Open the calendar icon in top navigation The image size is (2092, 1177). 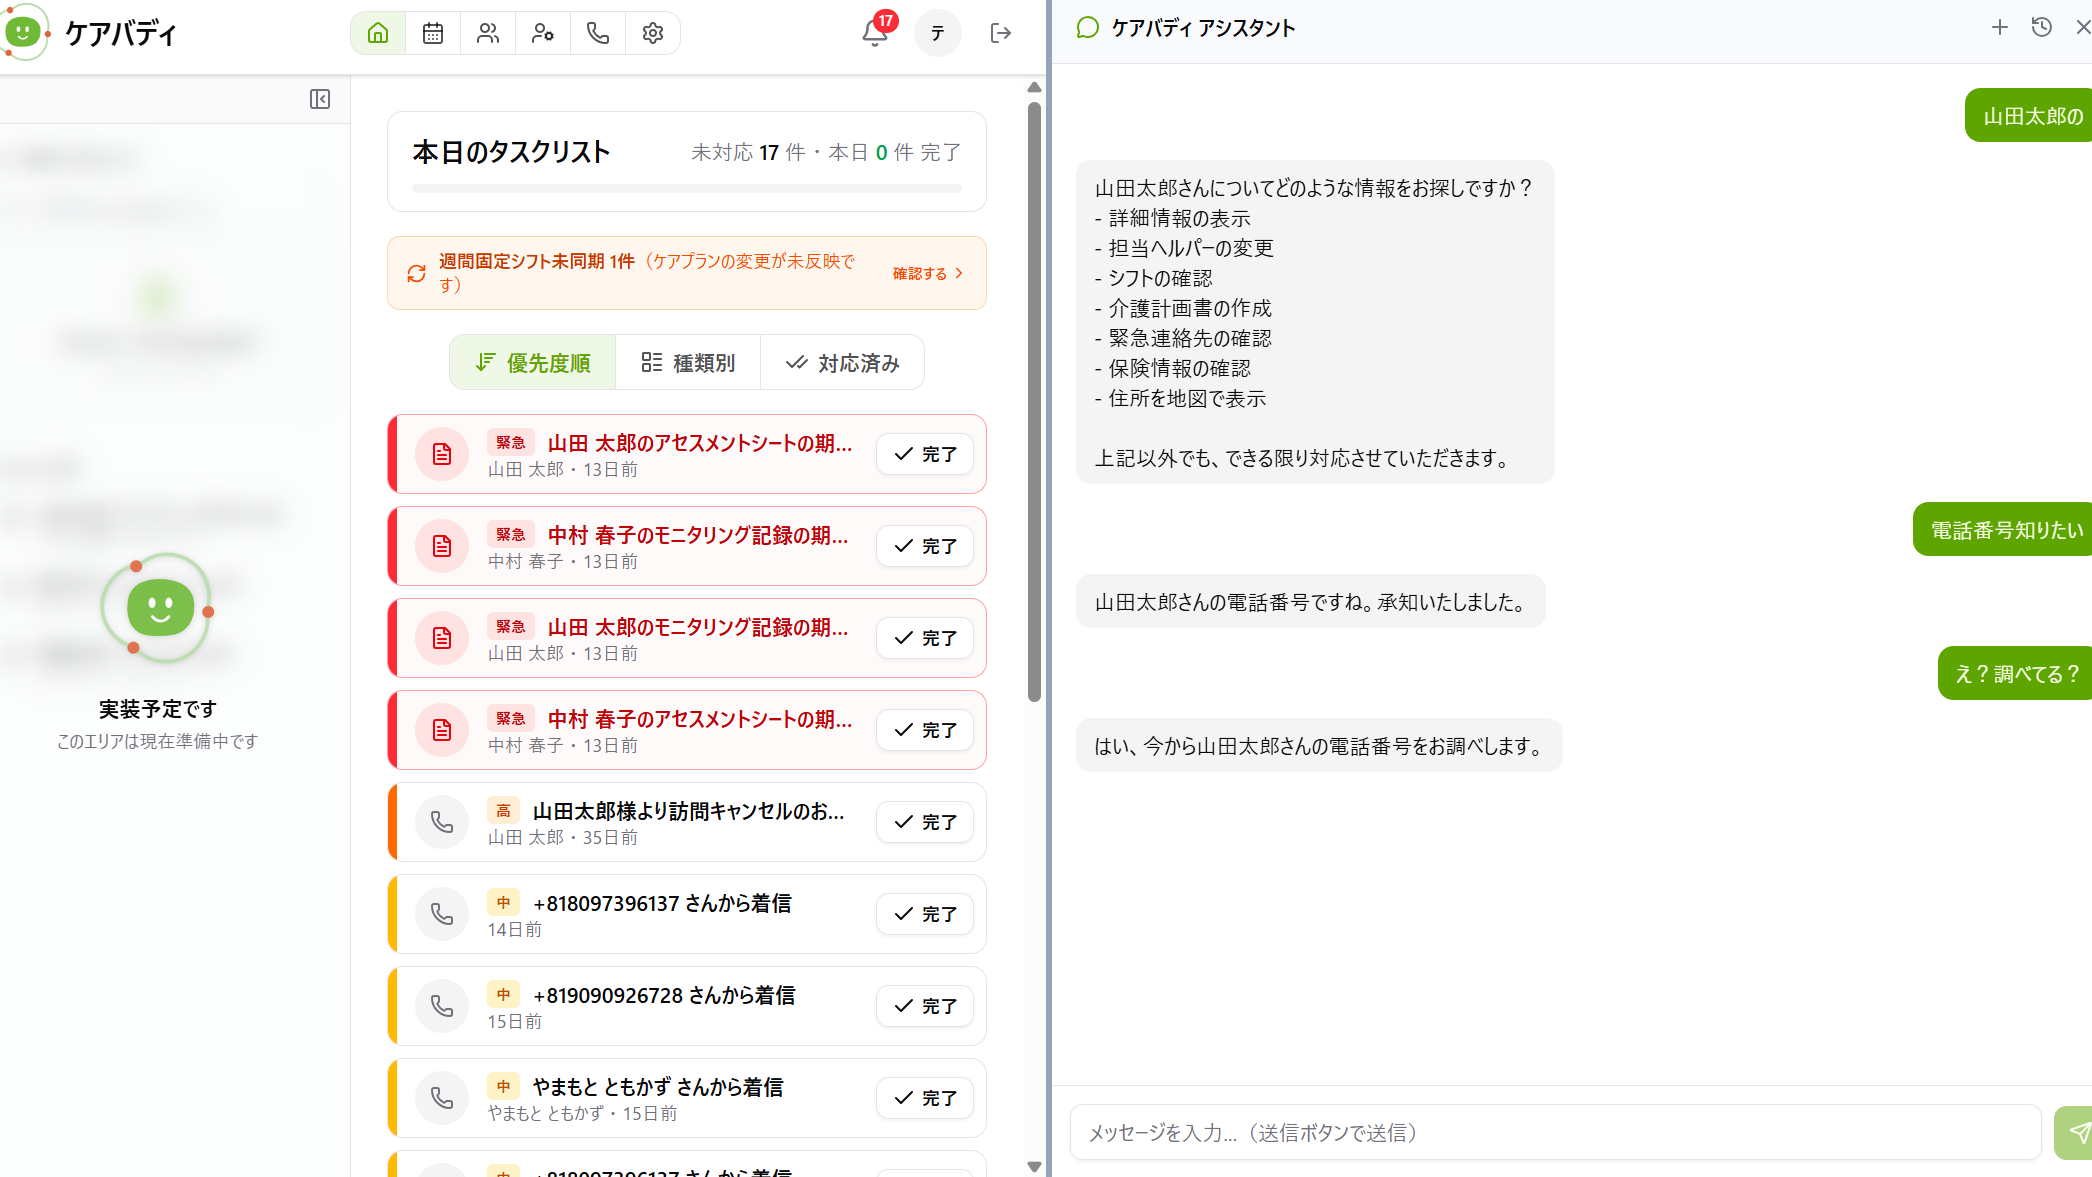(433, 33)
